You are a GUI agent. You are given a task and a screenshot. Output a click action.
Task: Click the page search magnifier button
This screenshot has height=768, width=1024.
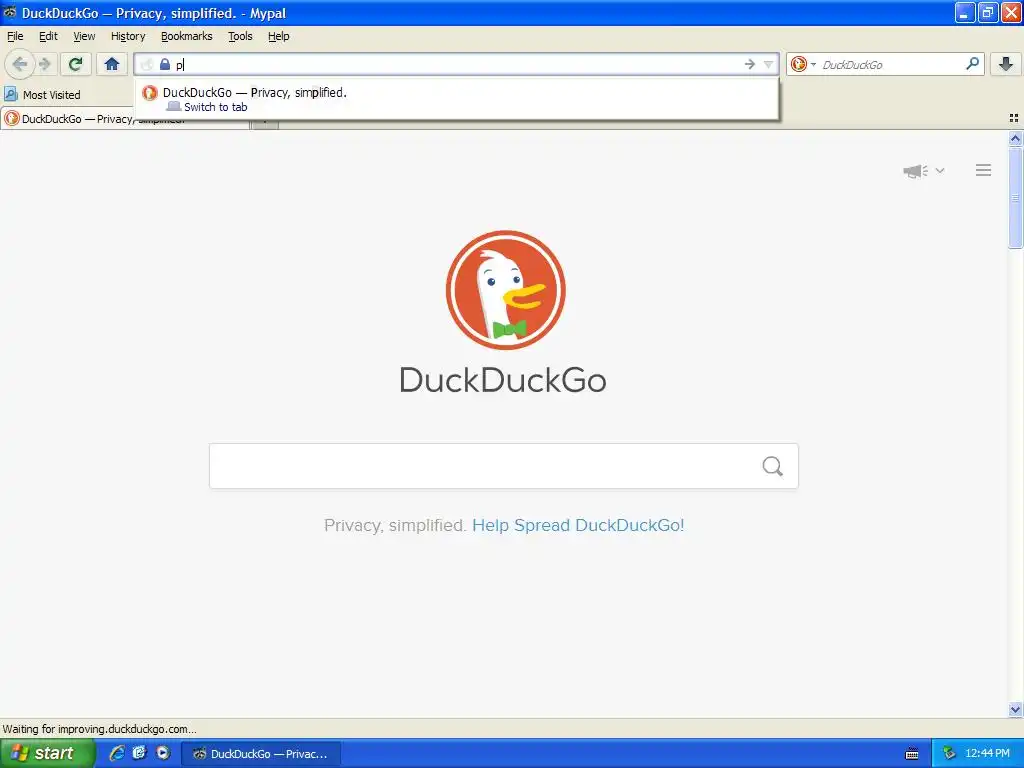[x=773, y=466]
